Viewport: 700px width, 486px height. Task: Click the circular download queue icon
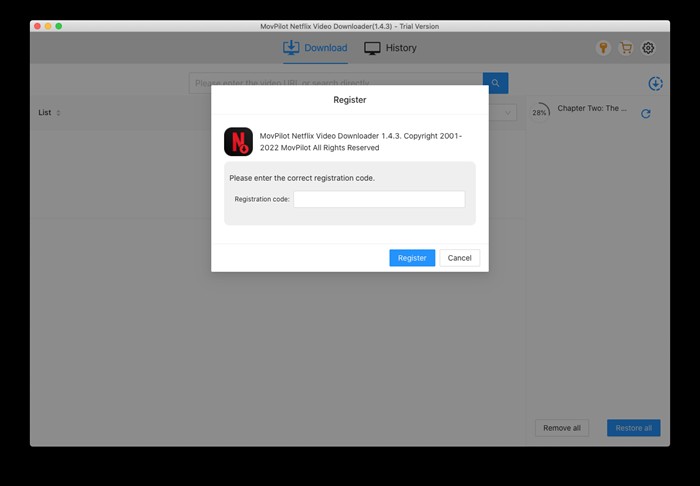point(655,83)
